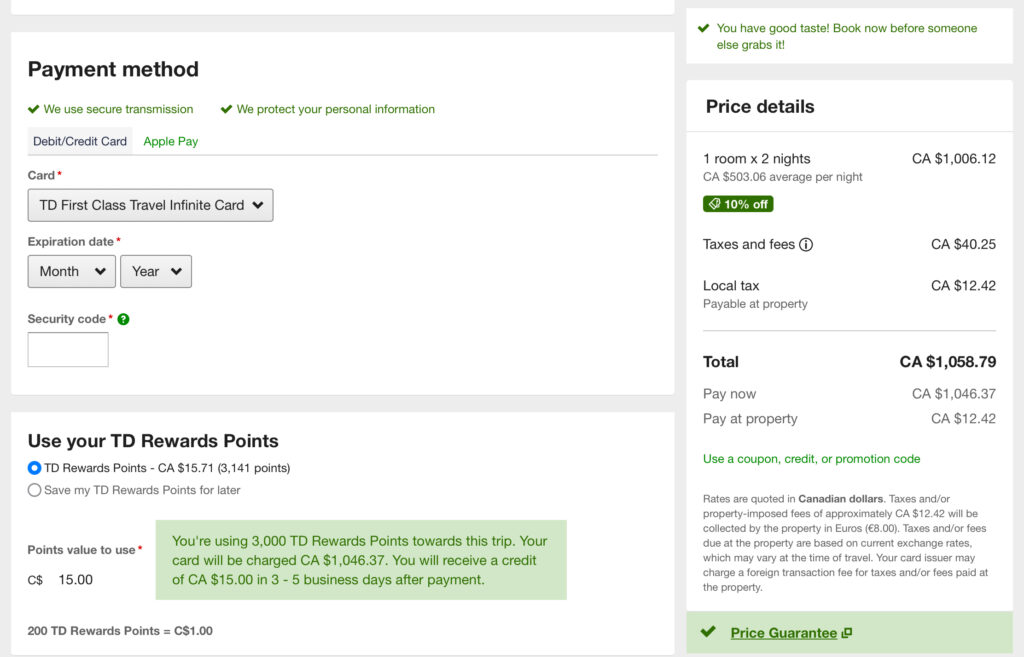Screen dimensions: 1024x657
Task: Open the coupon, credit, or promotion code link
Action: [811, 459]
